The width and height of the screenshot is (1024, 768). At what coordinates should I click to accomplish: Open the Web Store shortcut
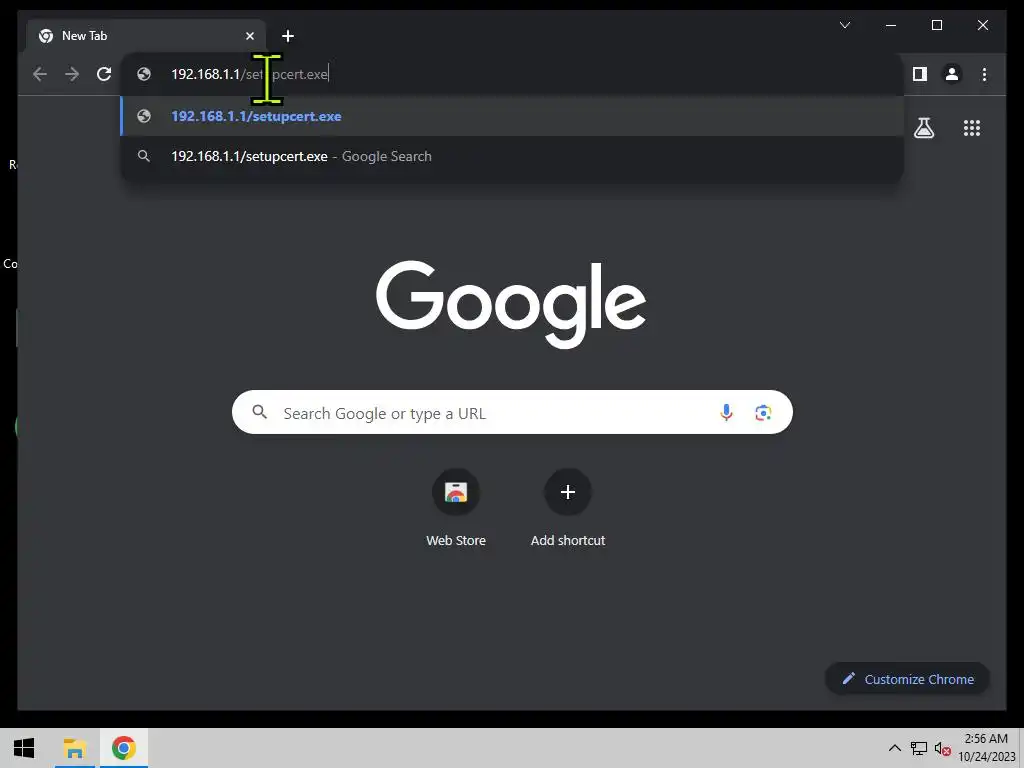[x=456, y=508]
